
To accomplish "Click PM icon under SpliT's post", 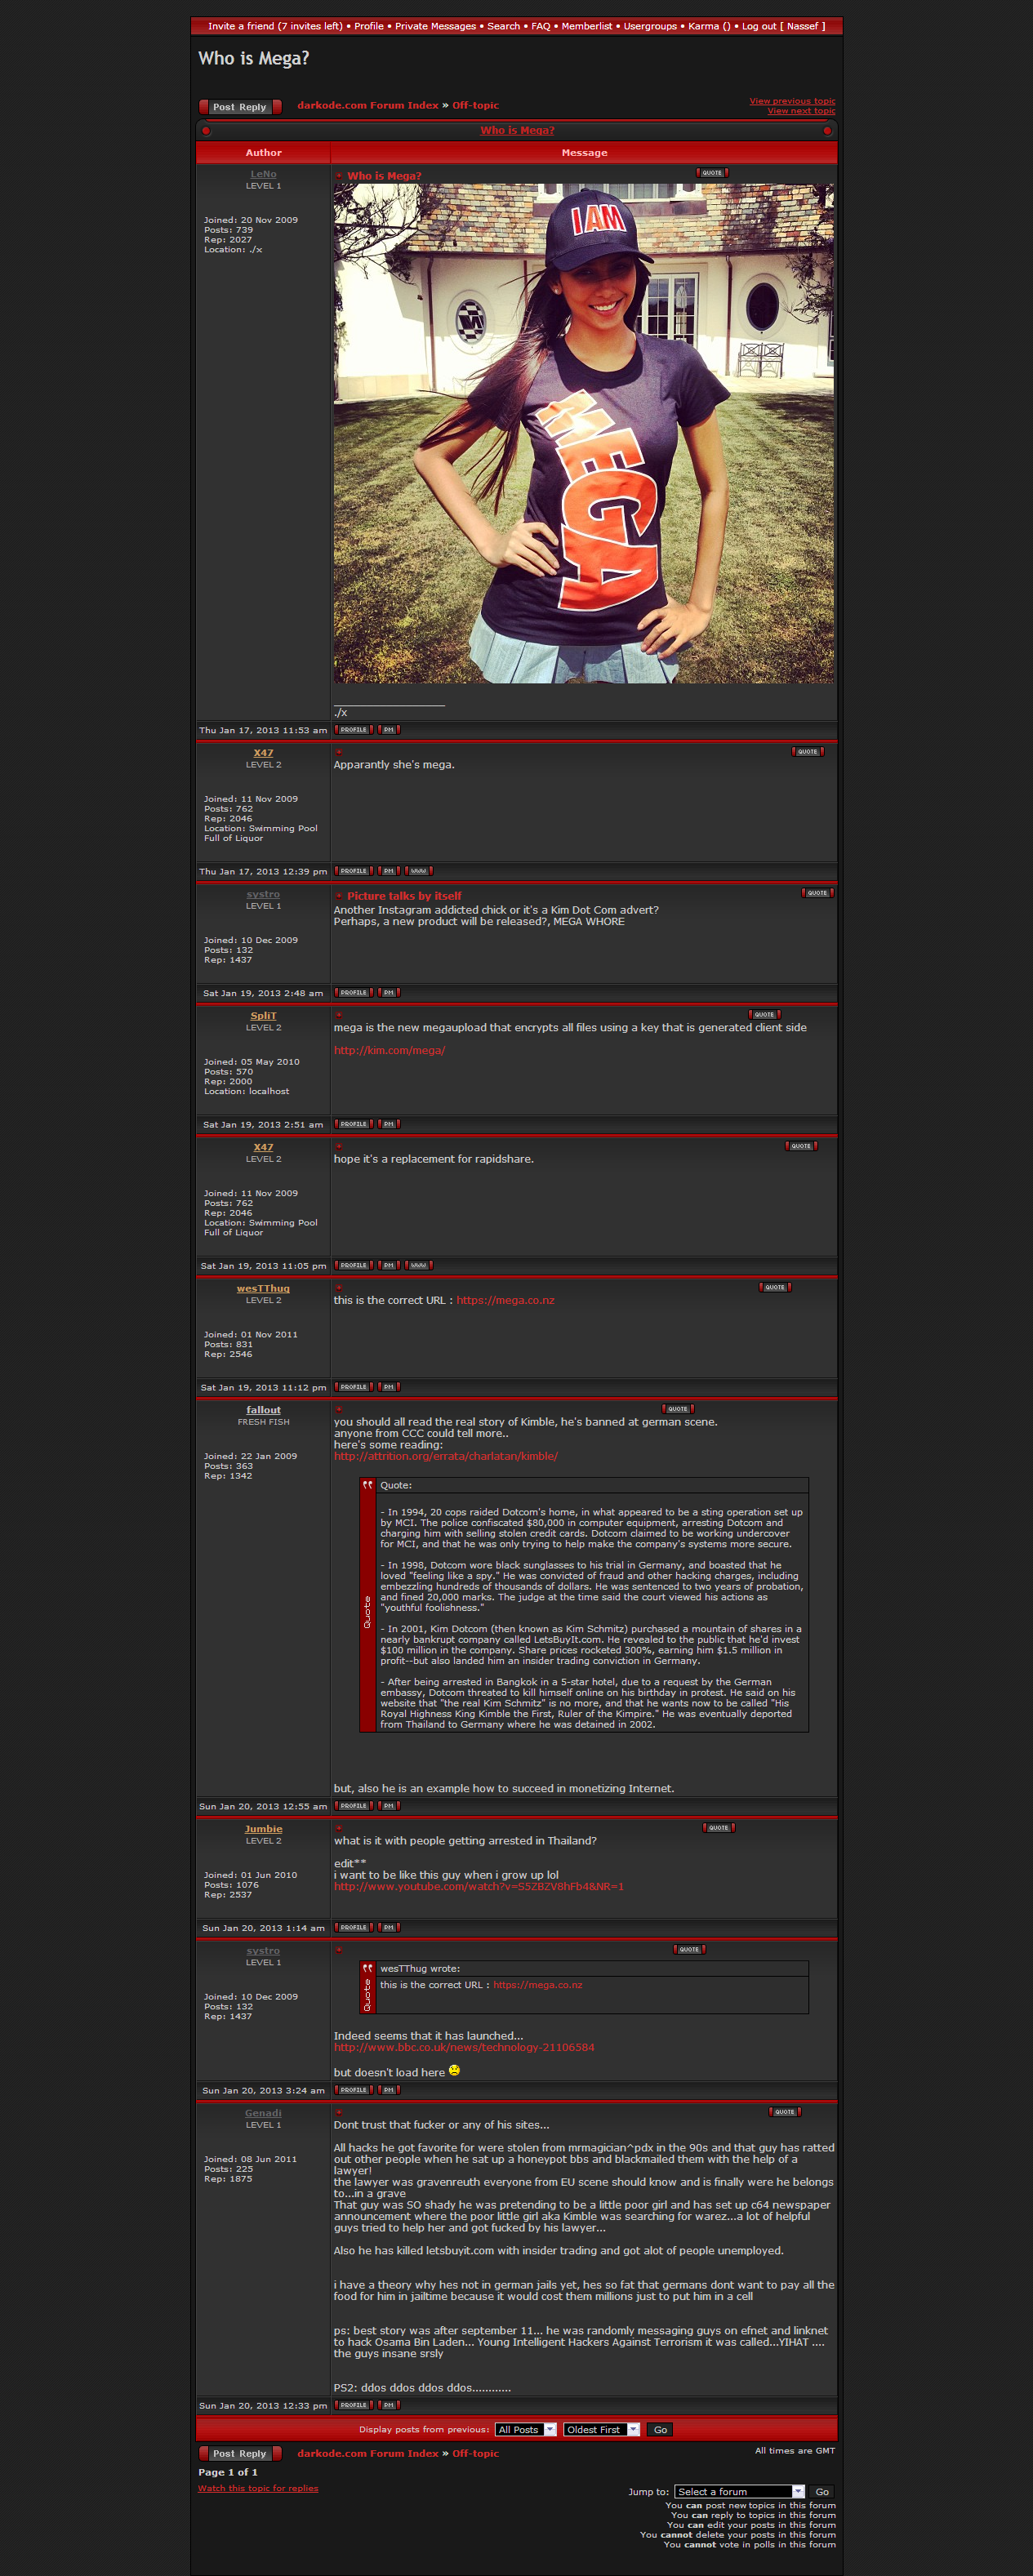I will (389, 1124).
